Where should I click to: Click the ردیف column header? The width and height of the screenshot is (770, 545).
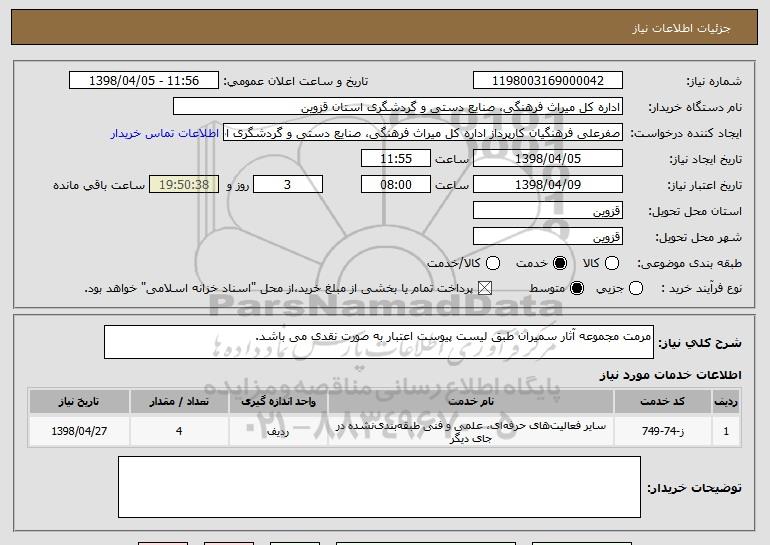point(726,401)
